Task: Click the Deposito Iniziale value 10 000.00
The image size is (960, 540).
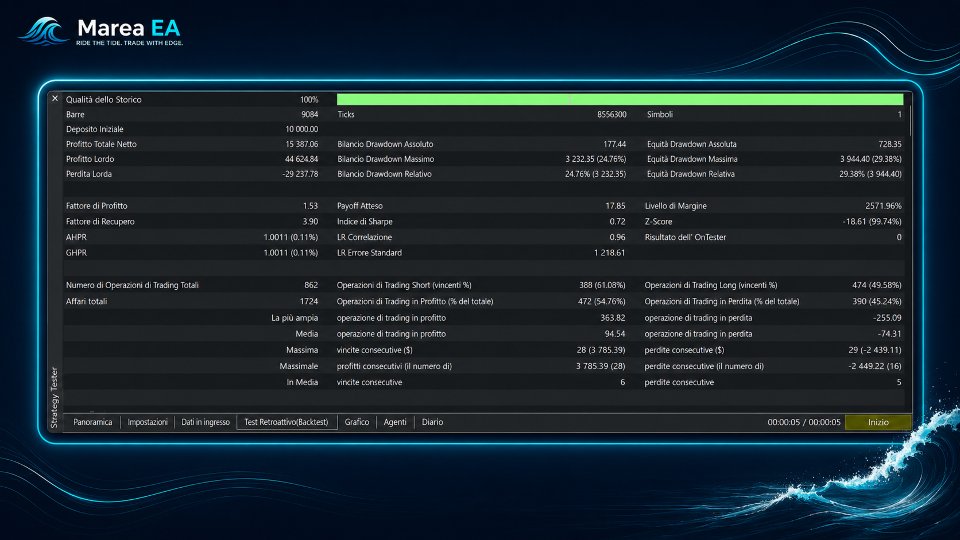Action: point(302,129)
